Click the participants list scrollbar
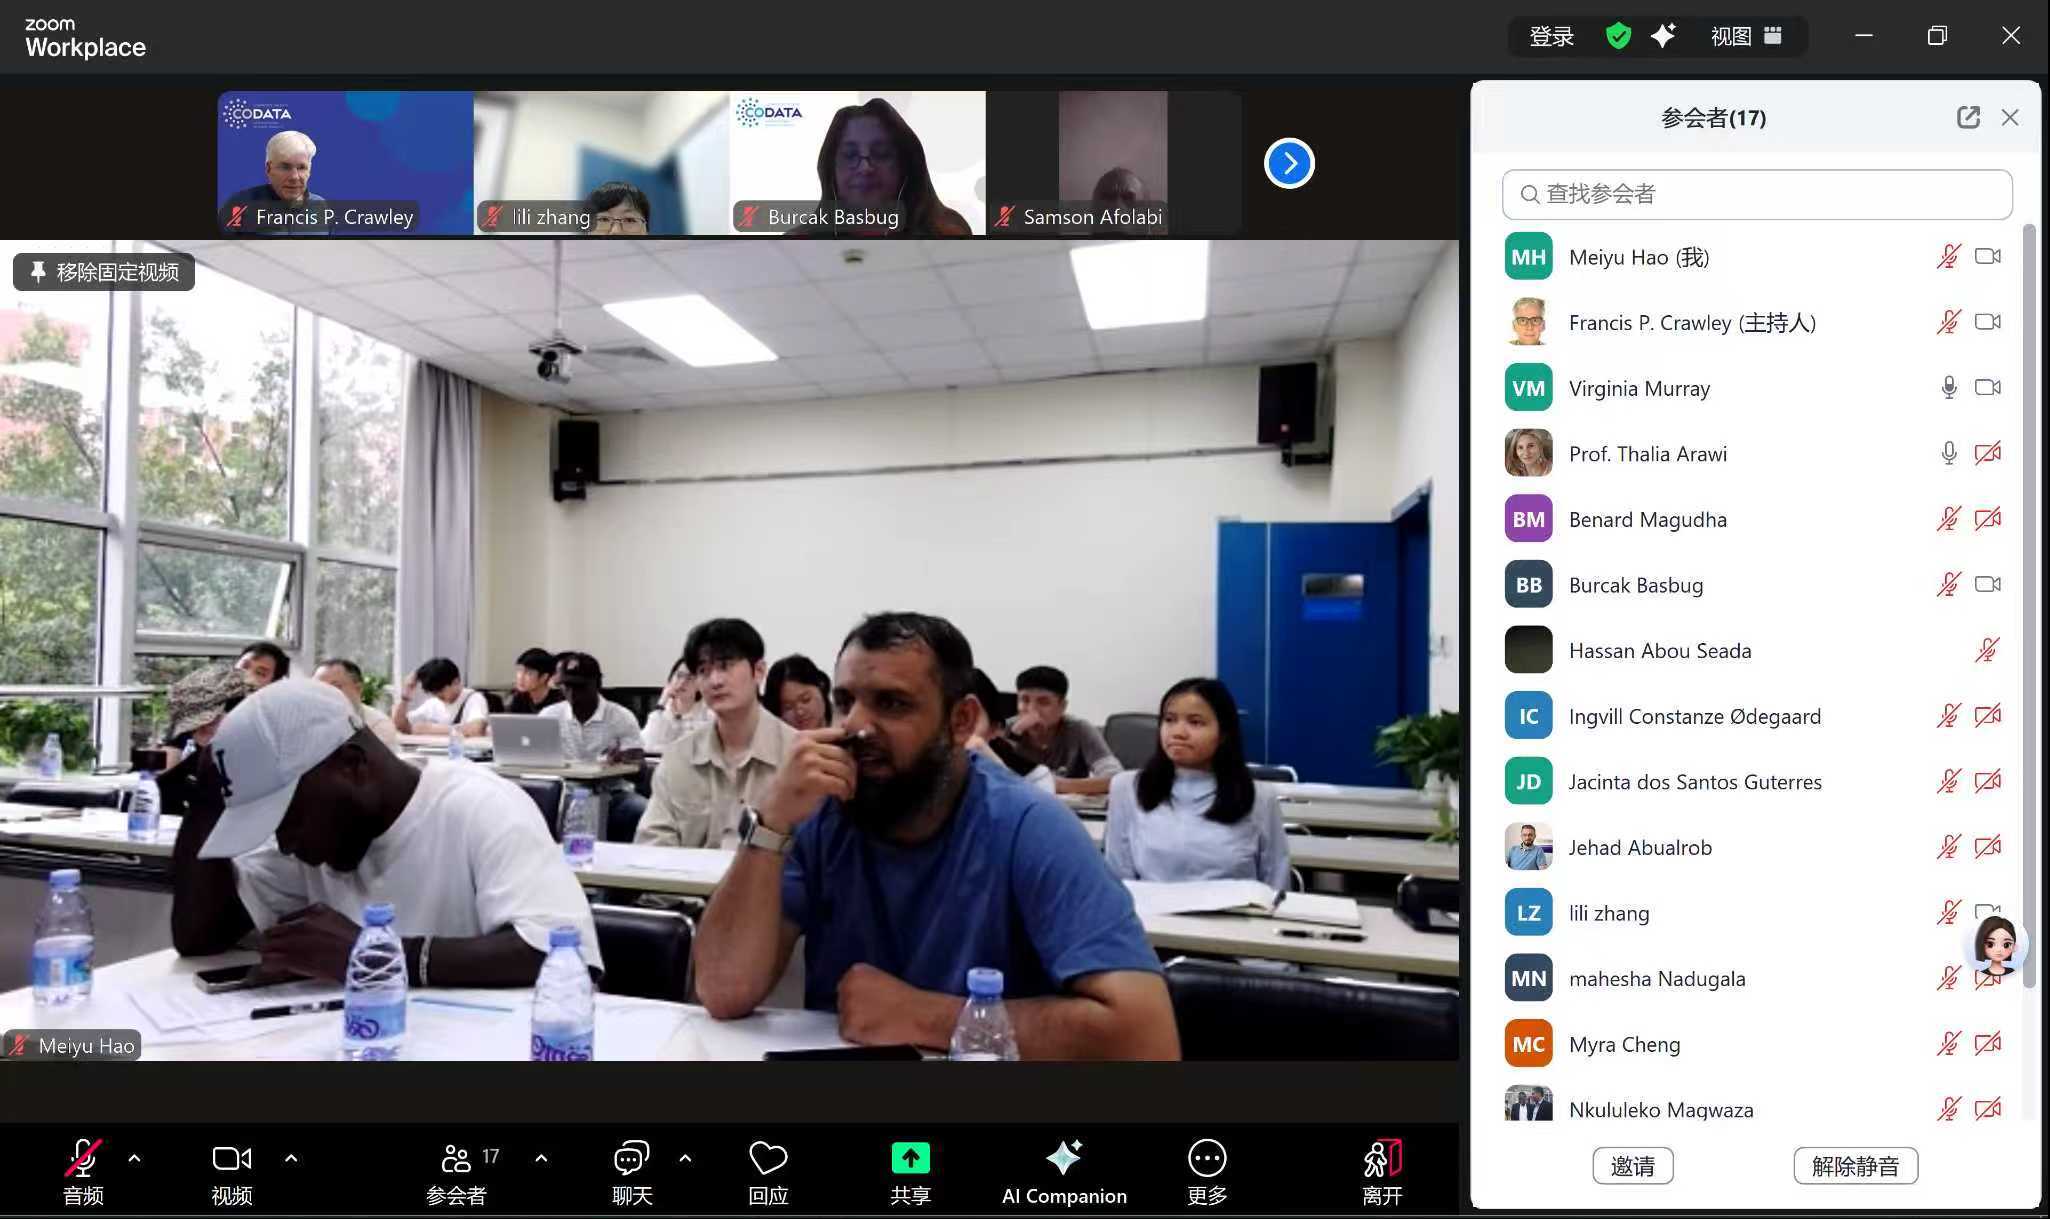 (2029, 600)
